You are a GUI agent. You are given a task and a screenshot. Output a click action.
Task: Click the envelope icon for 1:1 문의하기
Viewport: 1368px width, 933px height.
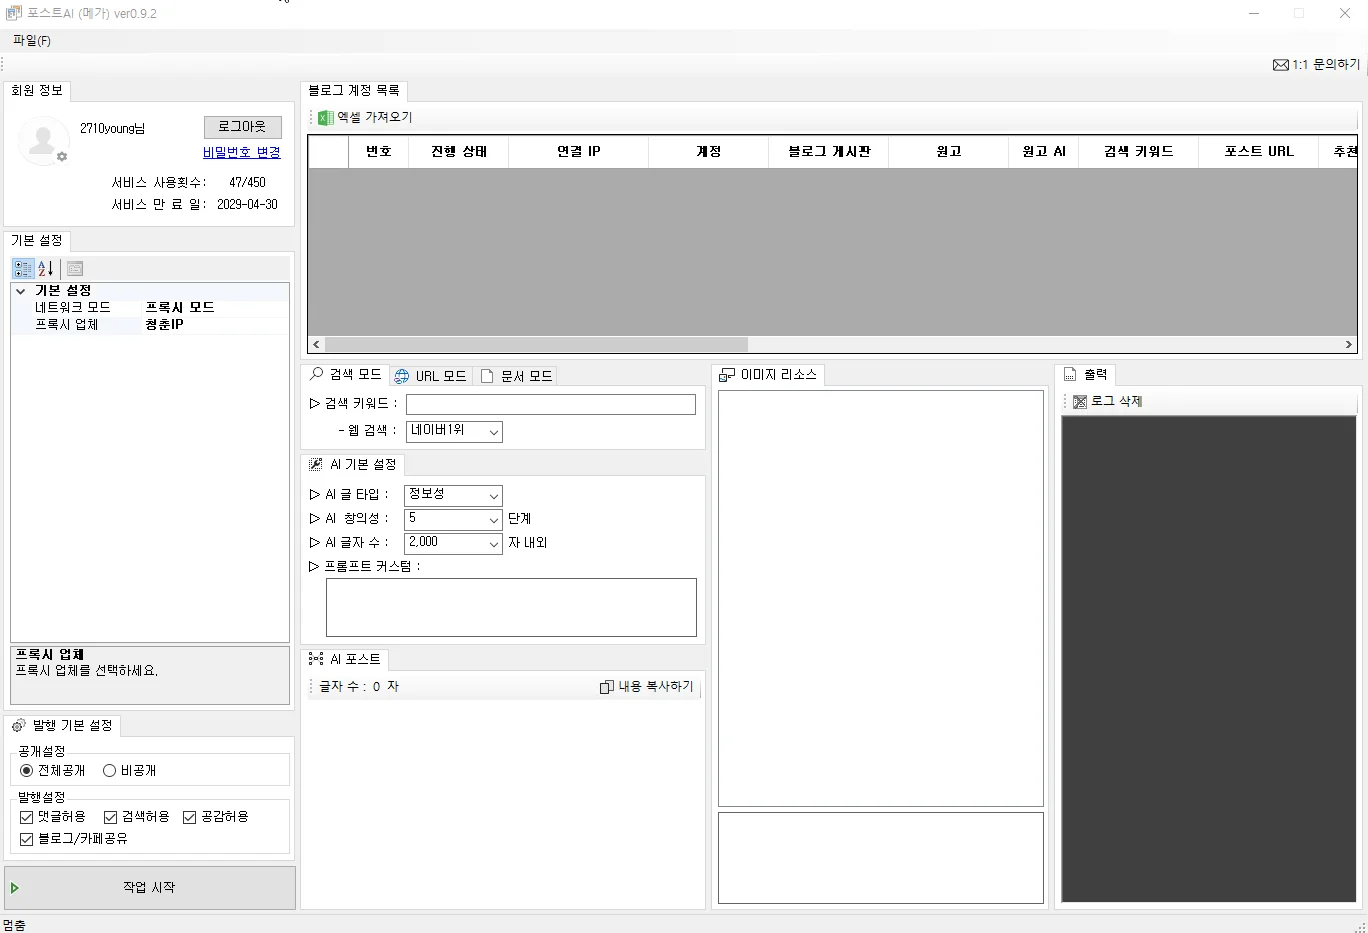point(1280,65)
